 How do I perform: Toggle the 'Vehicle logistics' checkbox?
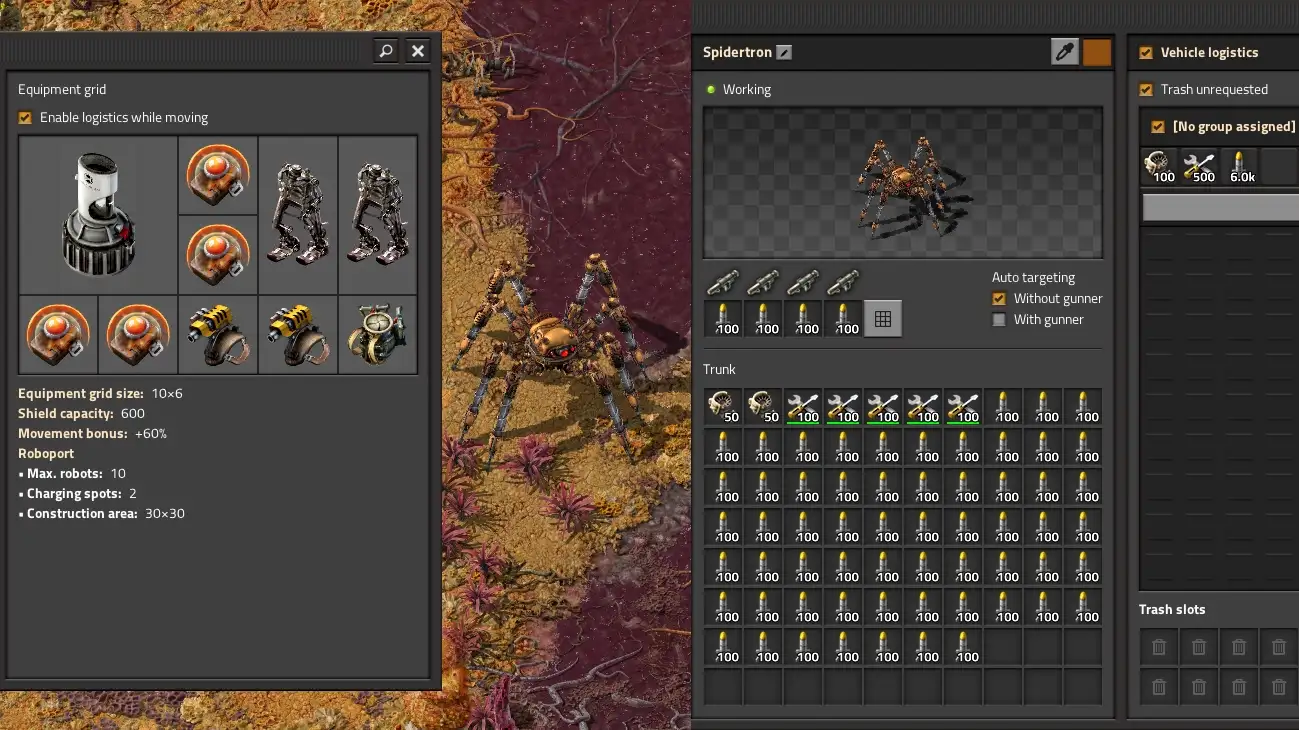click(1145, 52)
